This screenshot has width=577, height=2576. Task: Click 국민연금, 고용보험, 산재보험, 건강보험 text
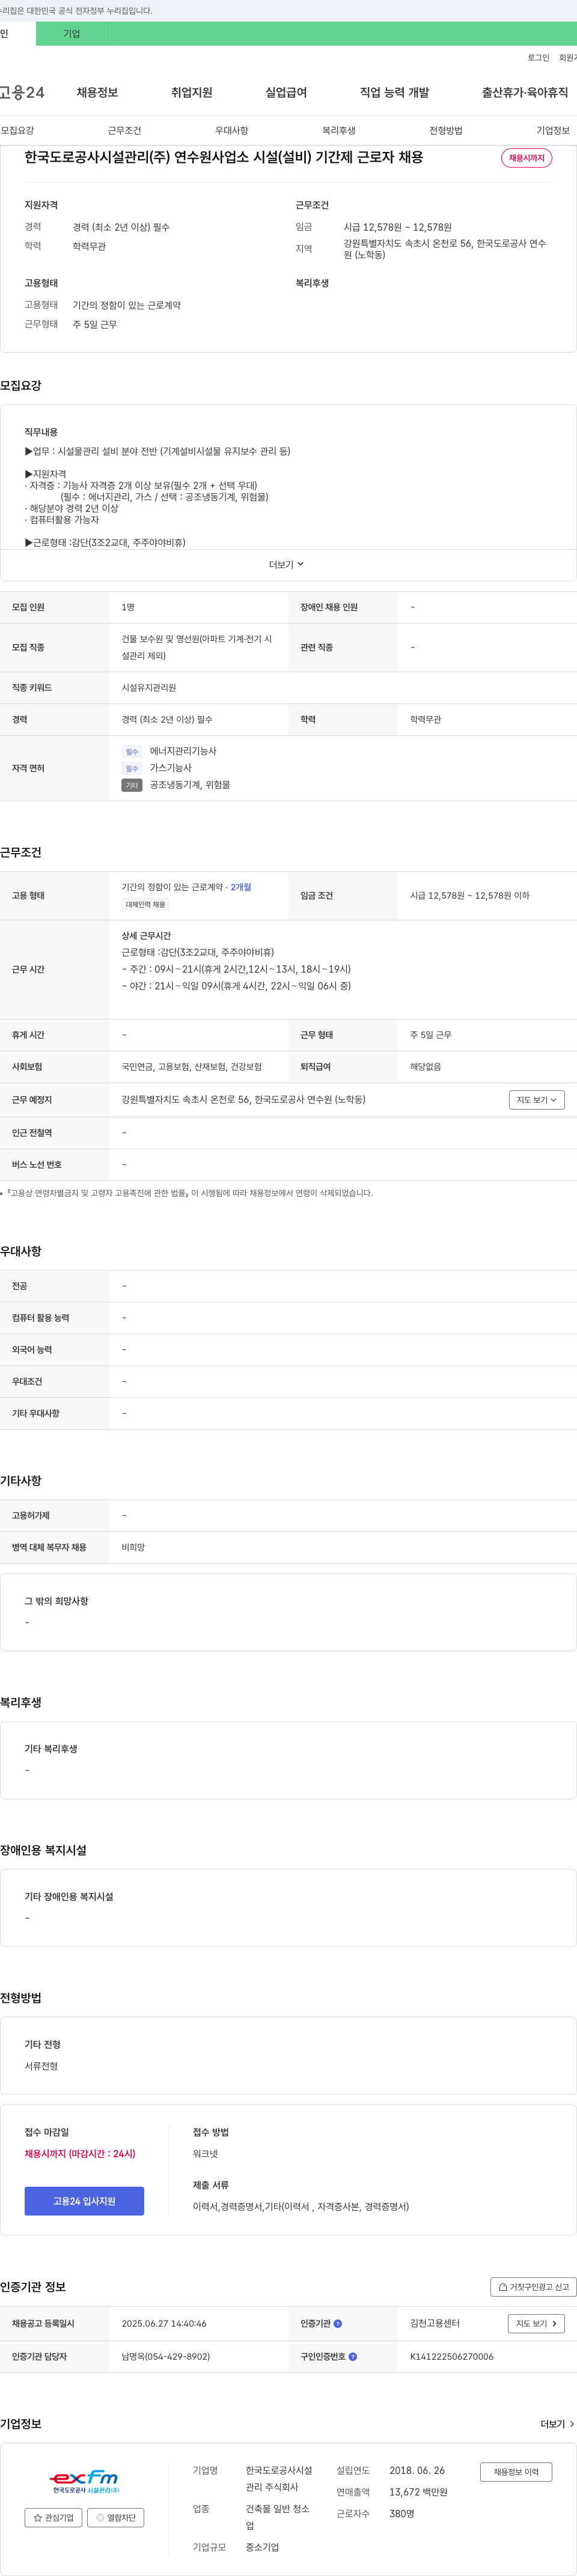[192, 1066]
